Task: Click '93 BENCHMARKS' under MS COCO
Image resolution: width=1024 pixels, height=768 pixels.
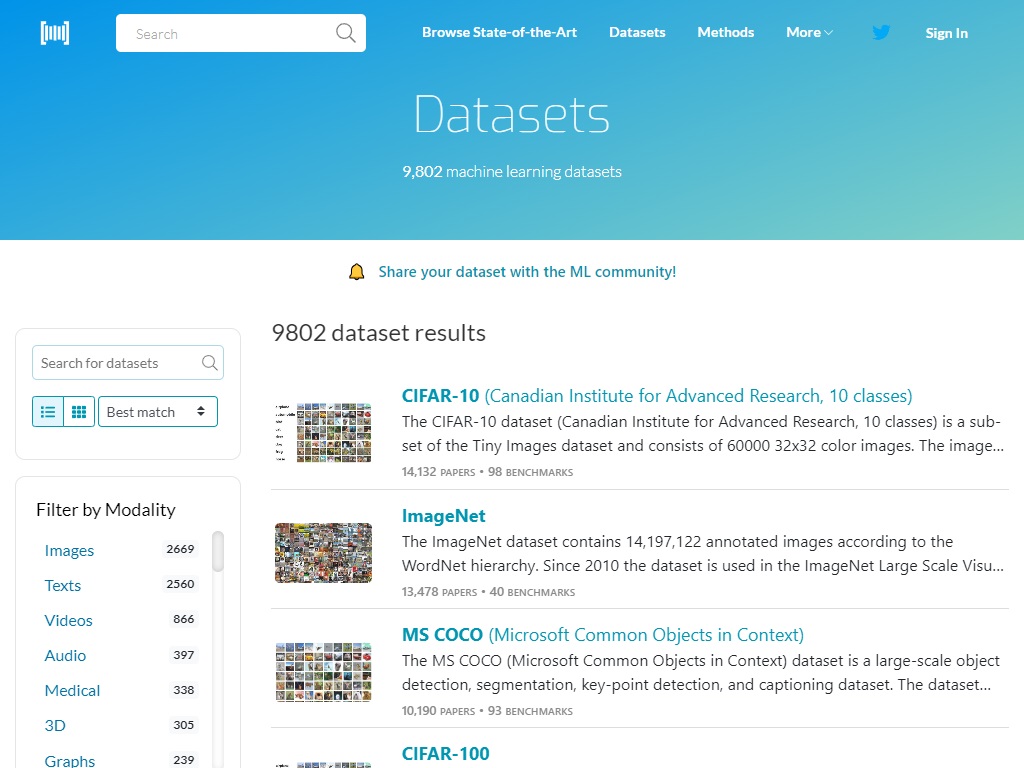Action: [x=530, y=711]
